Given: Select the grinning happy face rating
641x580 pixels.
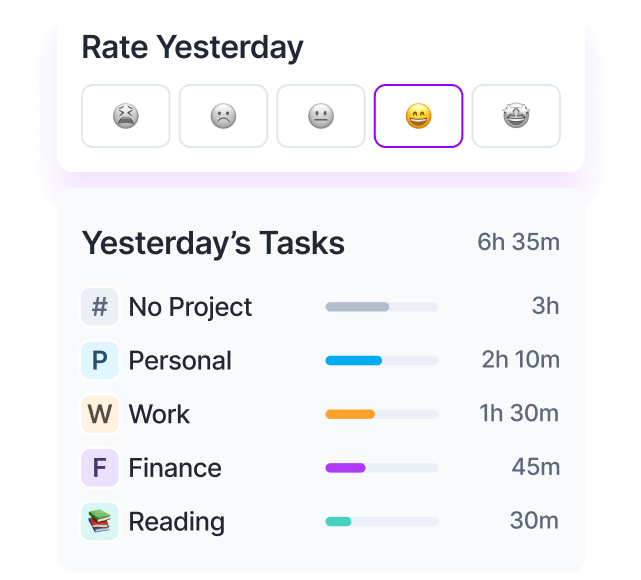Looking at the screenshot, I should click(418, 116).
